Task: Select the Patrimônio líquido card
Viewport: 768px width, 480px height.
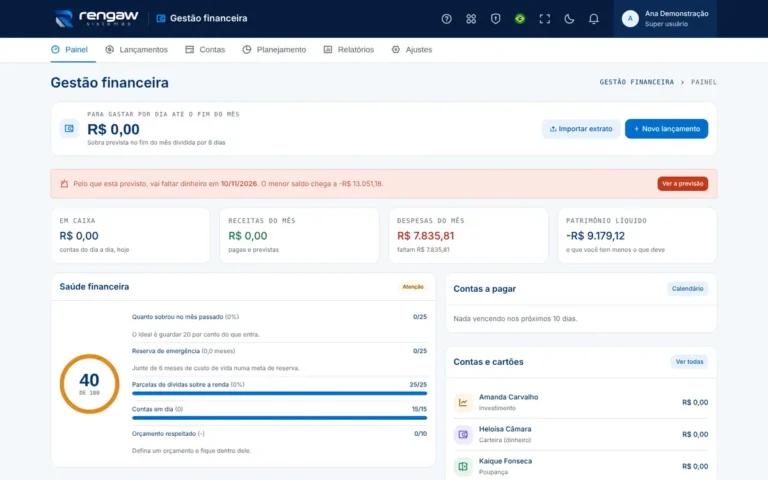Action: tap(637, 236)
